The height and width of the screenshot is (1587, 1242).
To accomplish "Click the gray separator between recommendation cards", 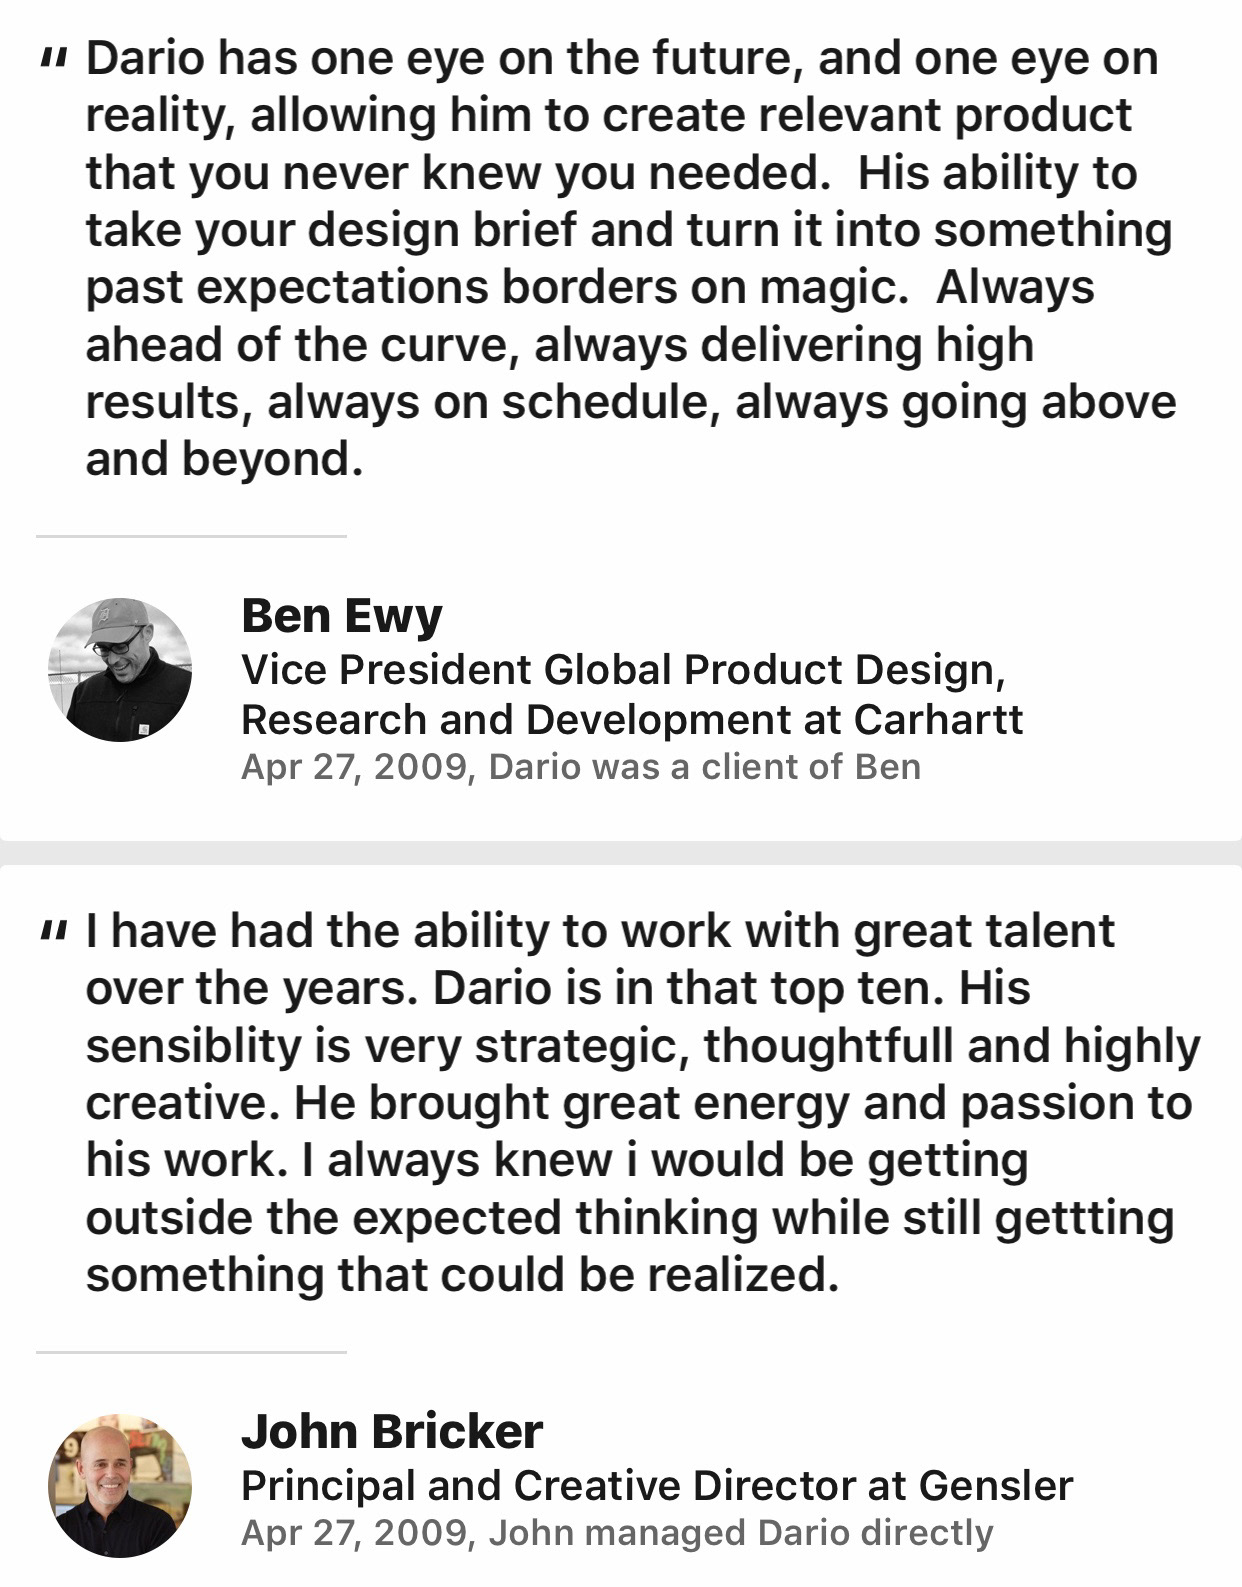I will click(621, 852).
